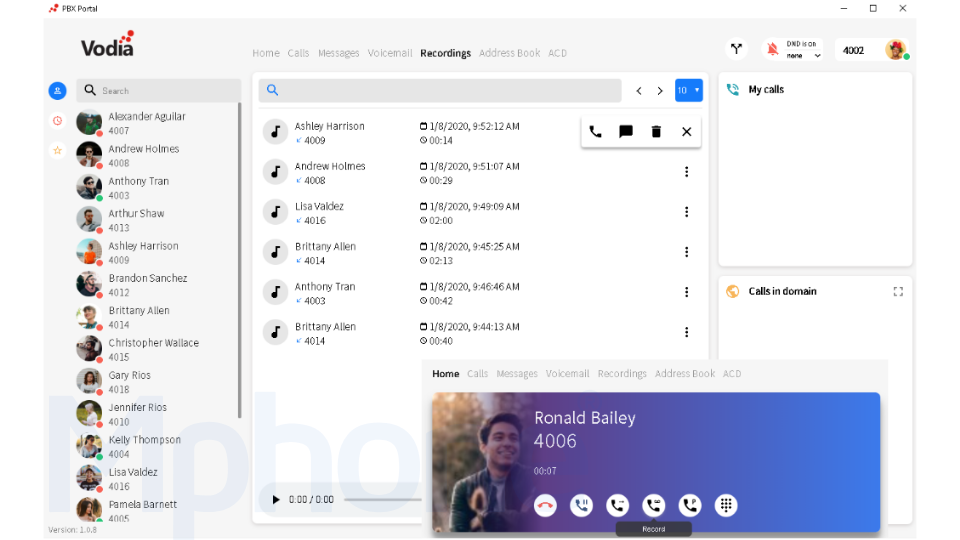Go to previous page of recordings
960x540 pixels.
click(x=639, y=91)
